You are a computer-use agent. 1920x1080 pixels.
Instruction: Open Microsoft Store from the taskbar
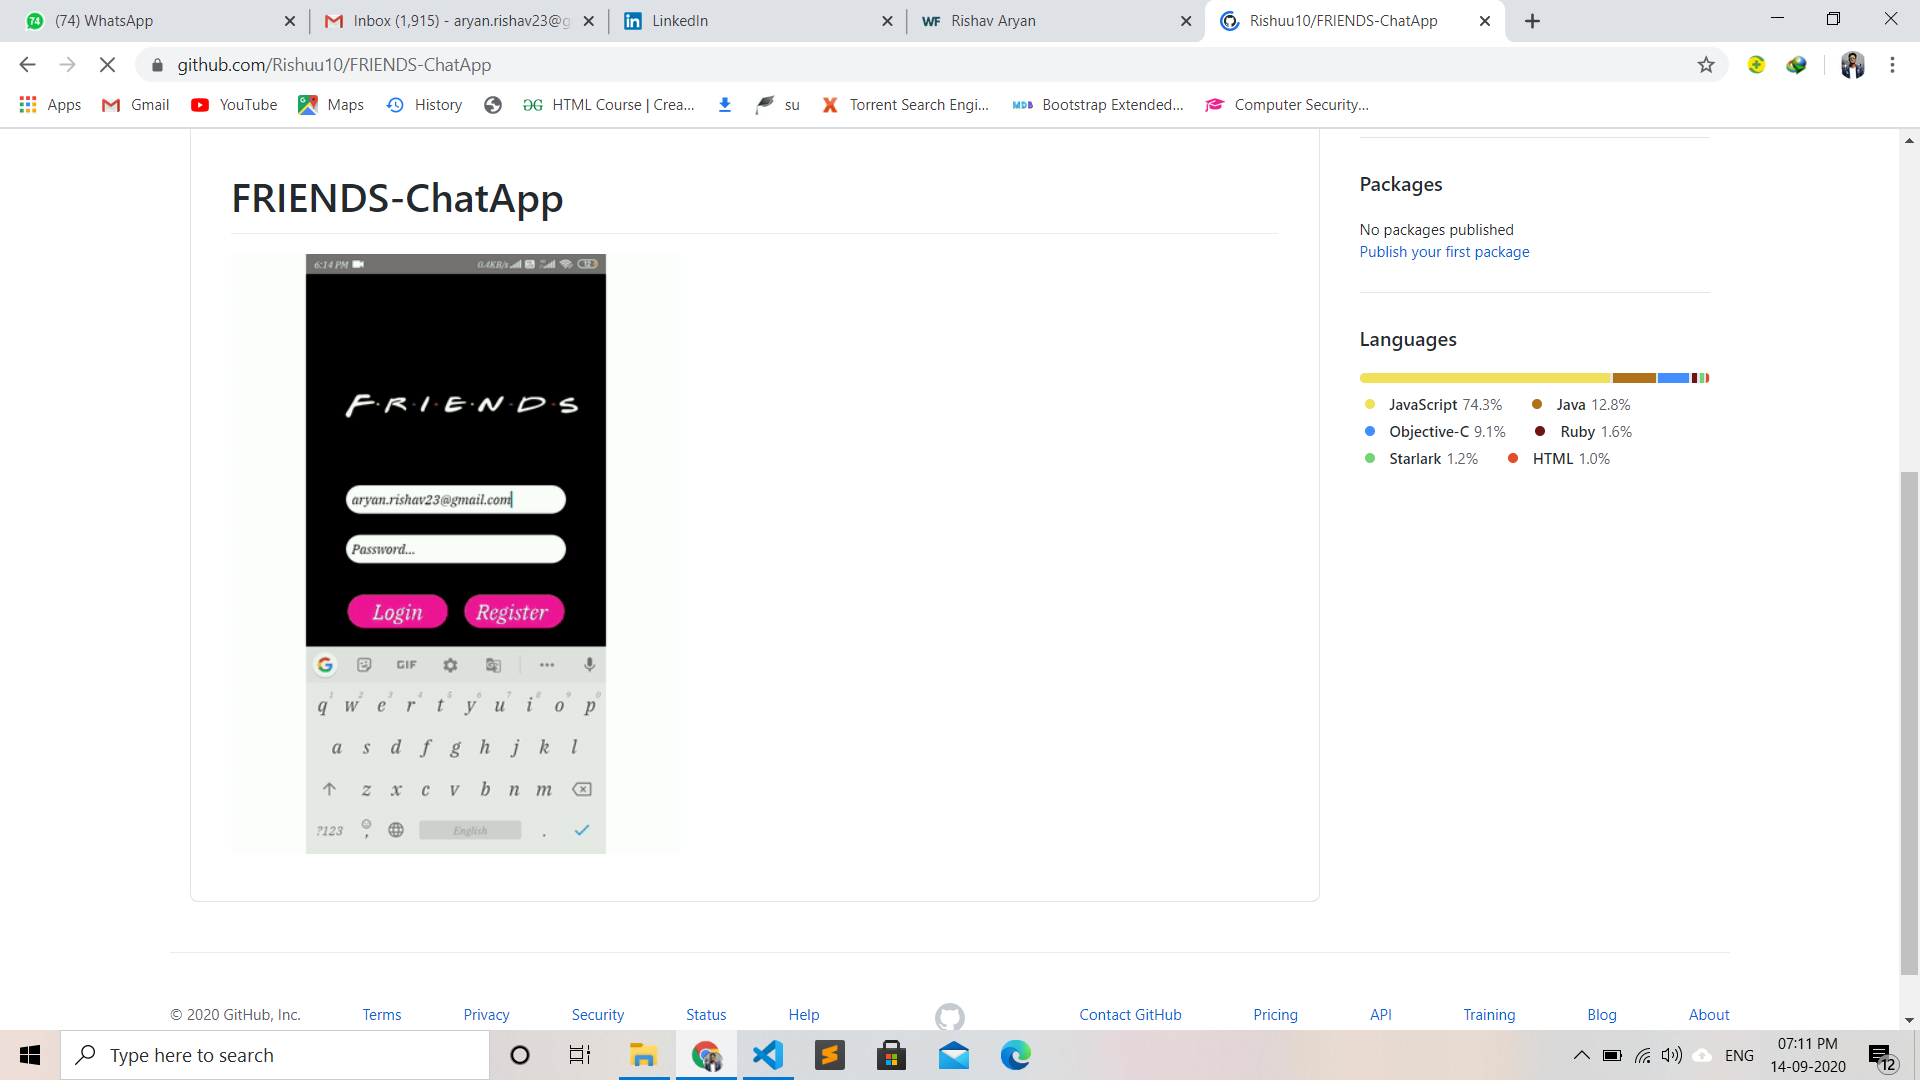891,1055
